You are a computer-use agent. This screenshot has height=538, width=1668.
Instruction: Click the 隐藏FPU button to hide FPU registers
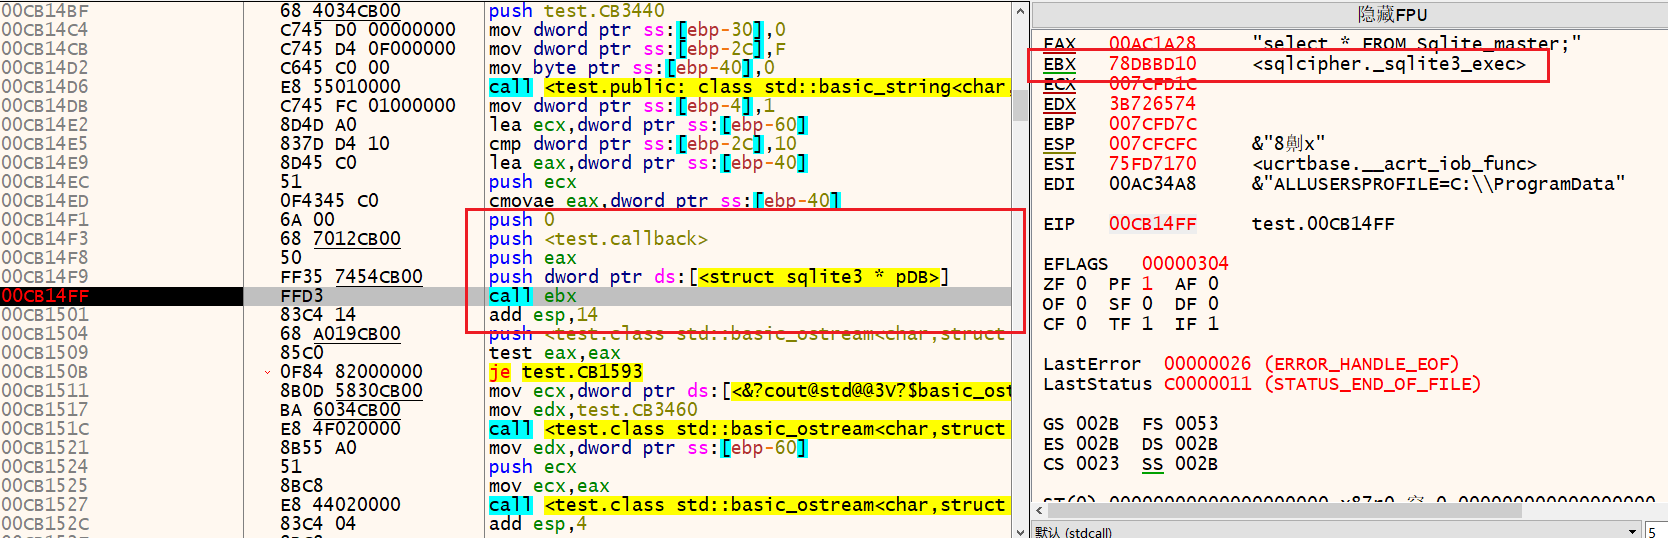(1392, 14)
